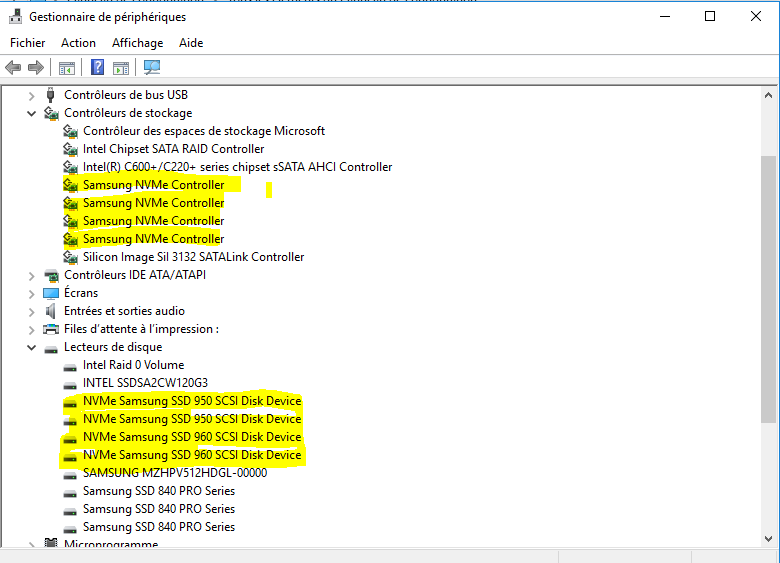Scan for hardware changes with the monitor icon

(x=152, y=67)
